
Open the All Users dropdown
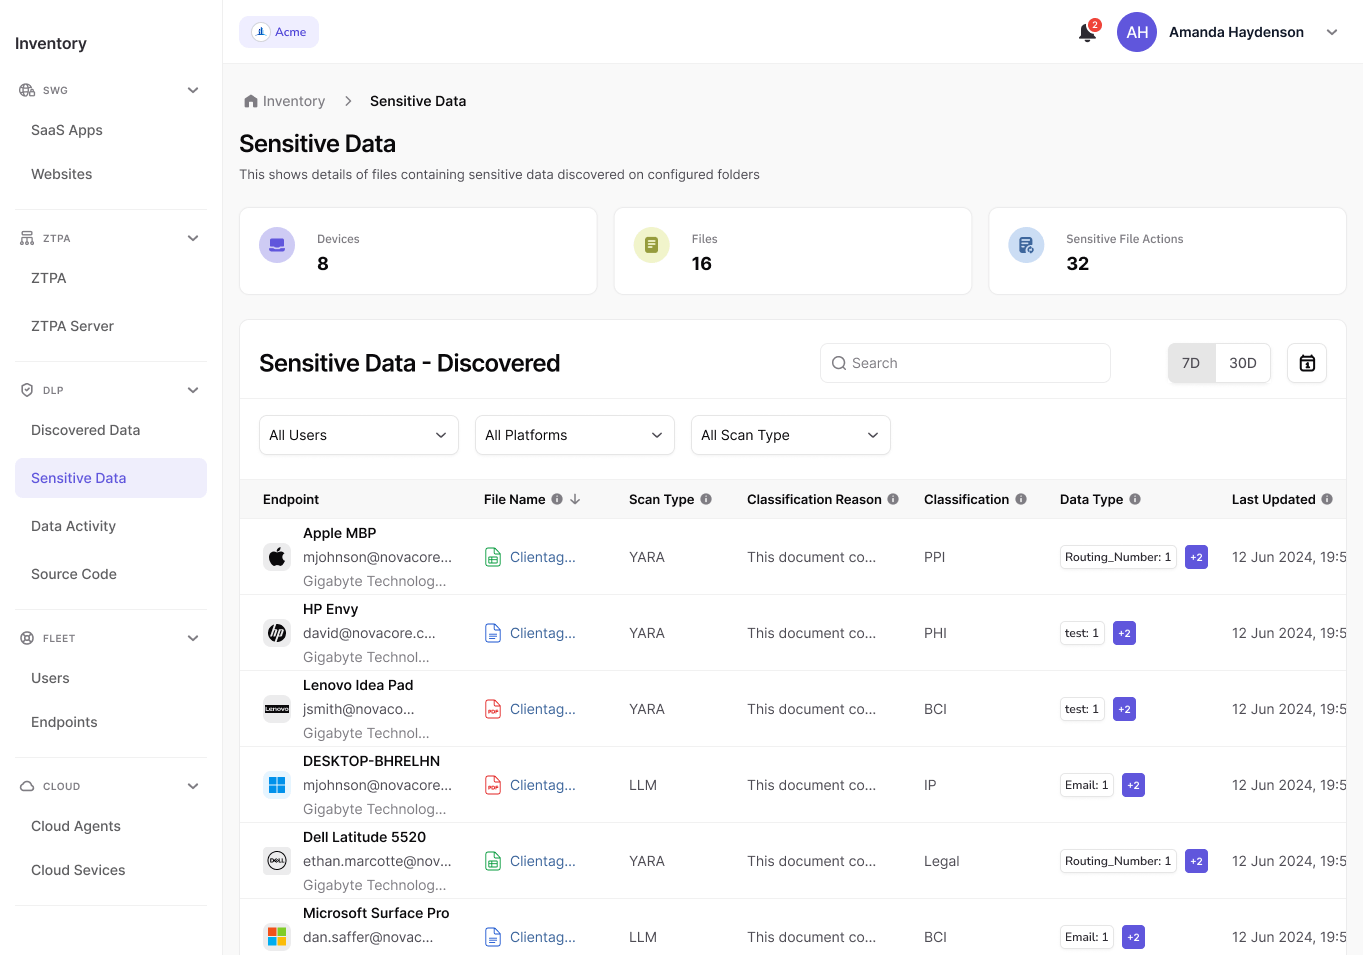pyautogui.click(x=358, y=435)
